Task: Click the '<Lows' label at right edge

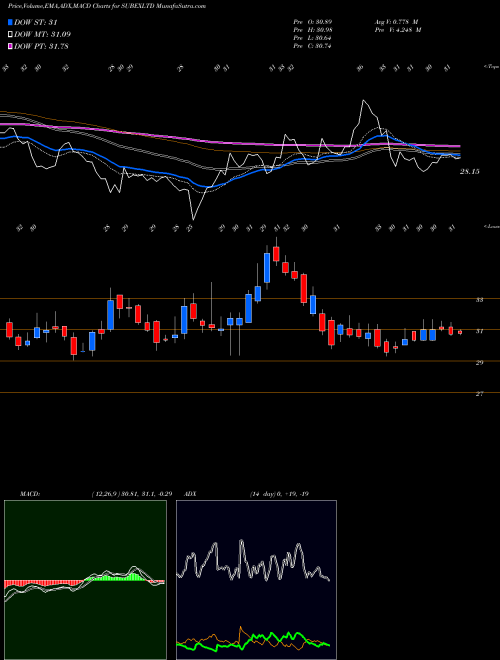Action: pyautogui.click(x=492, y=227)
